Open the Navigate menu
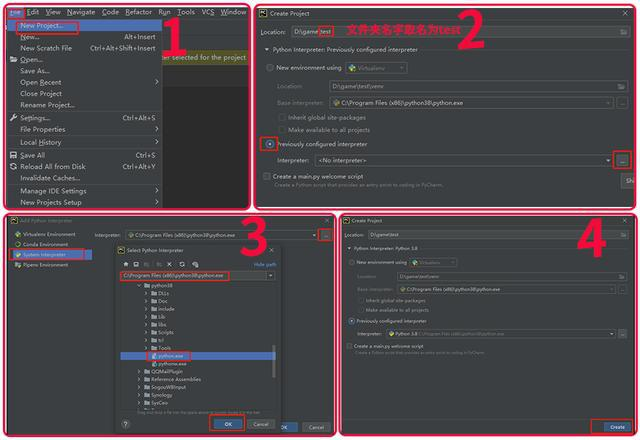 point(81,12)
